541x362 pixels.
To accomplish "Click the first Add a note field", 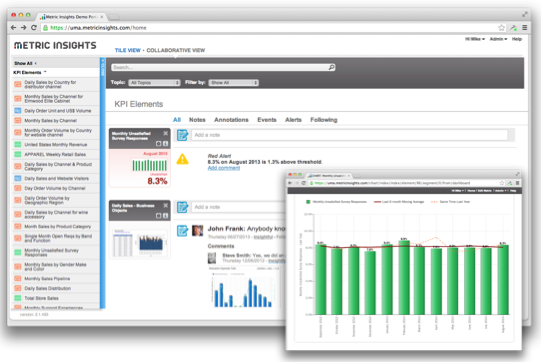I will (349, 135).
